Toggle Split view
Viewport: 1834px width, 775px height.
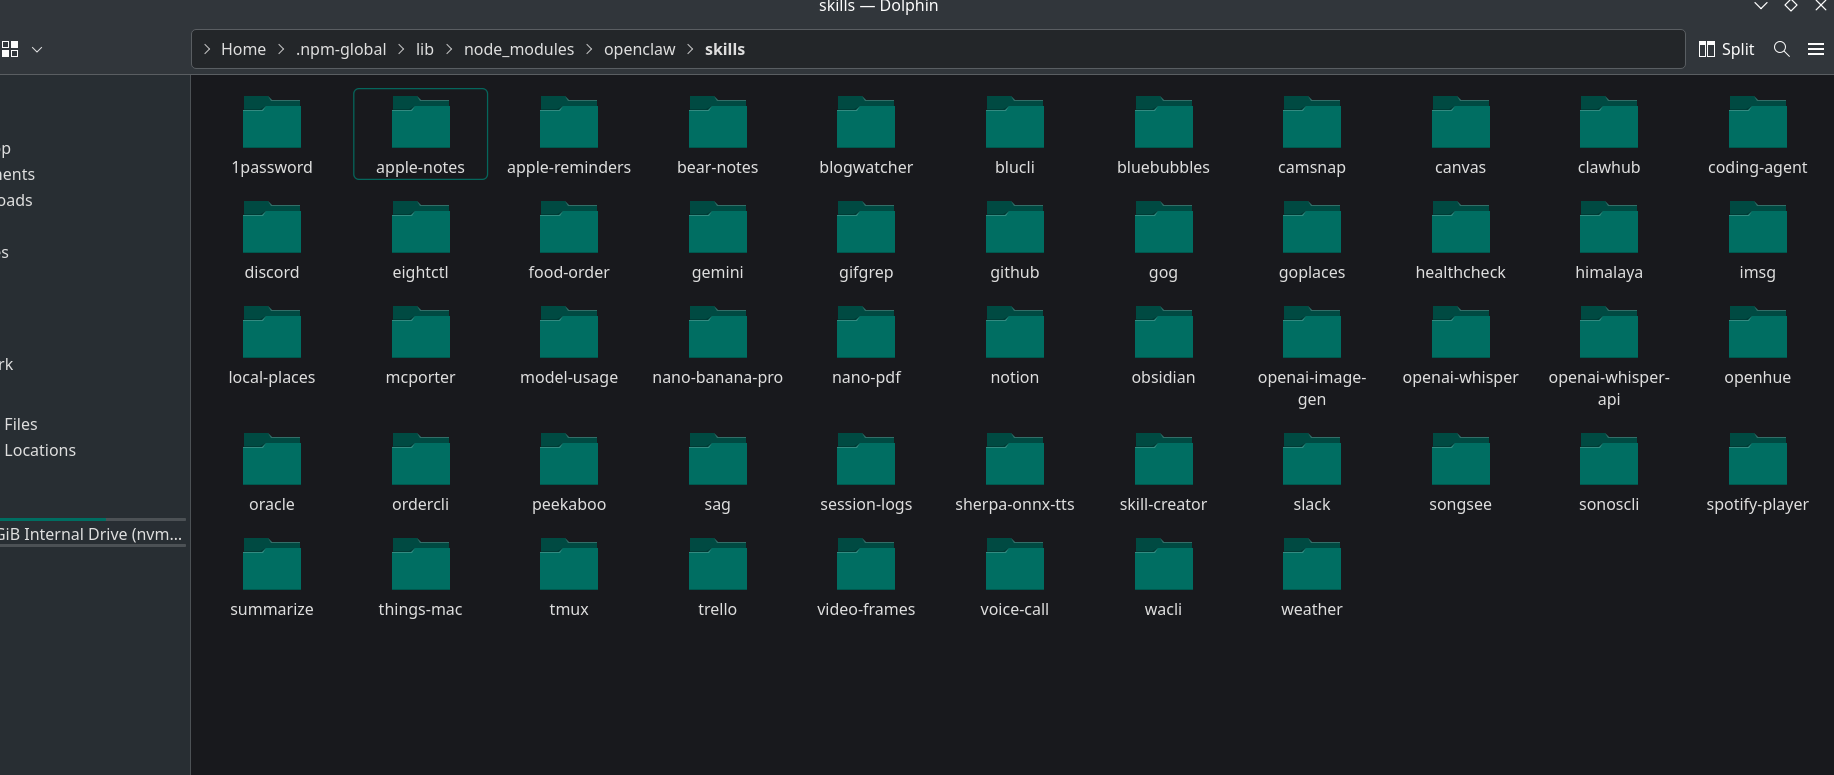1726,49
